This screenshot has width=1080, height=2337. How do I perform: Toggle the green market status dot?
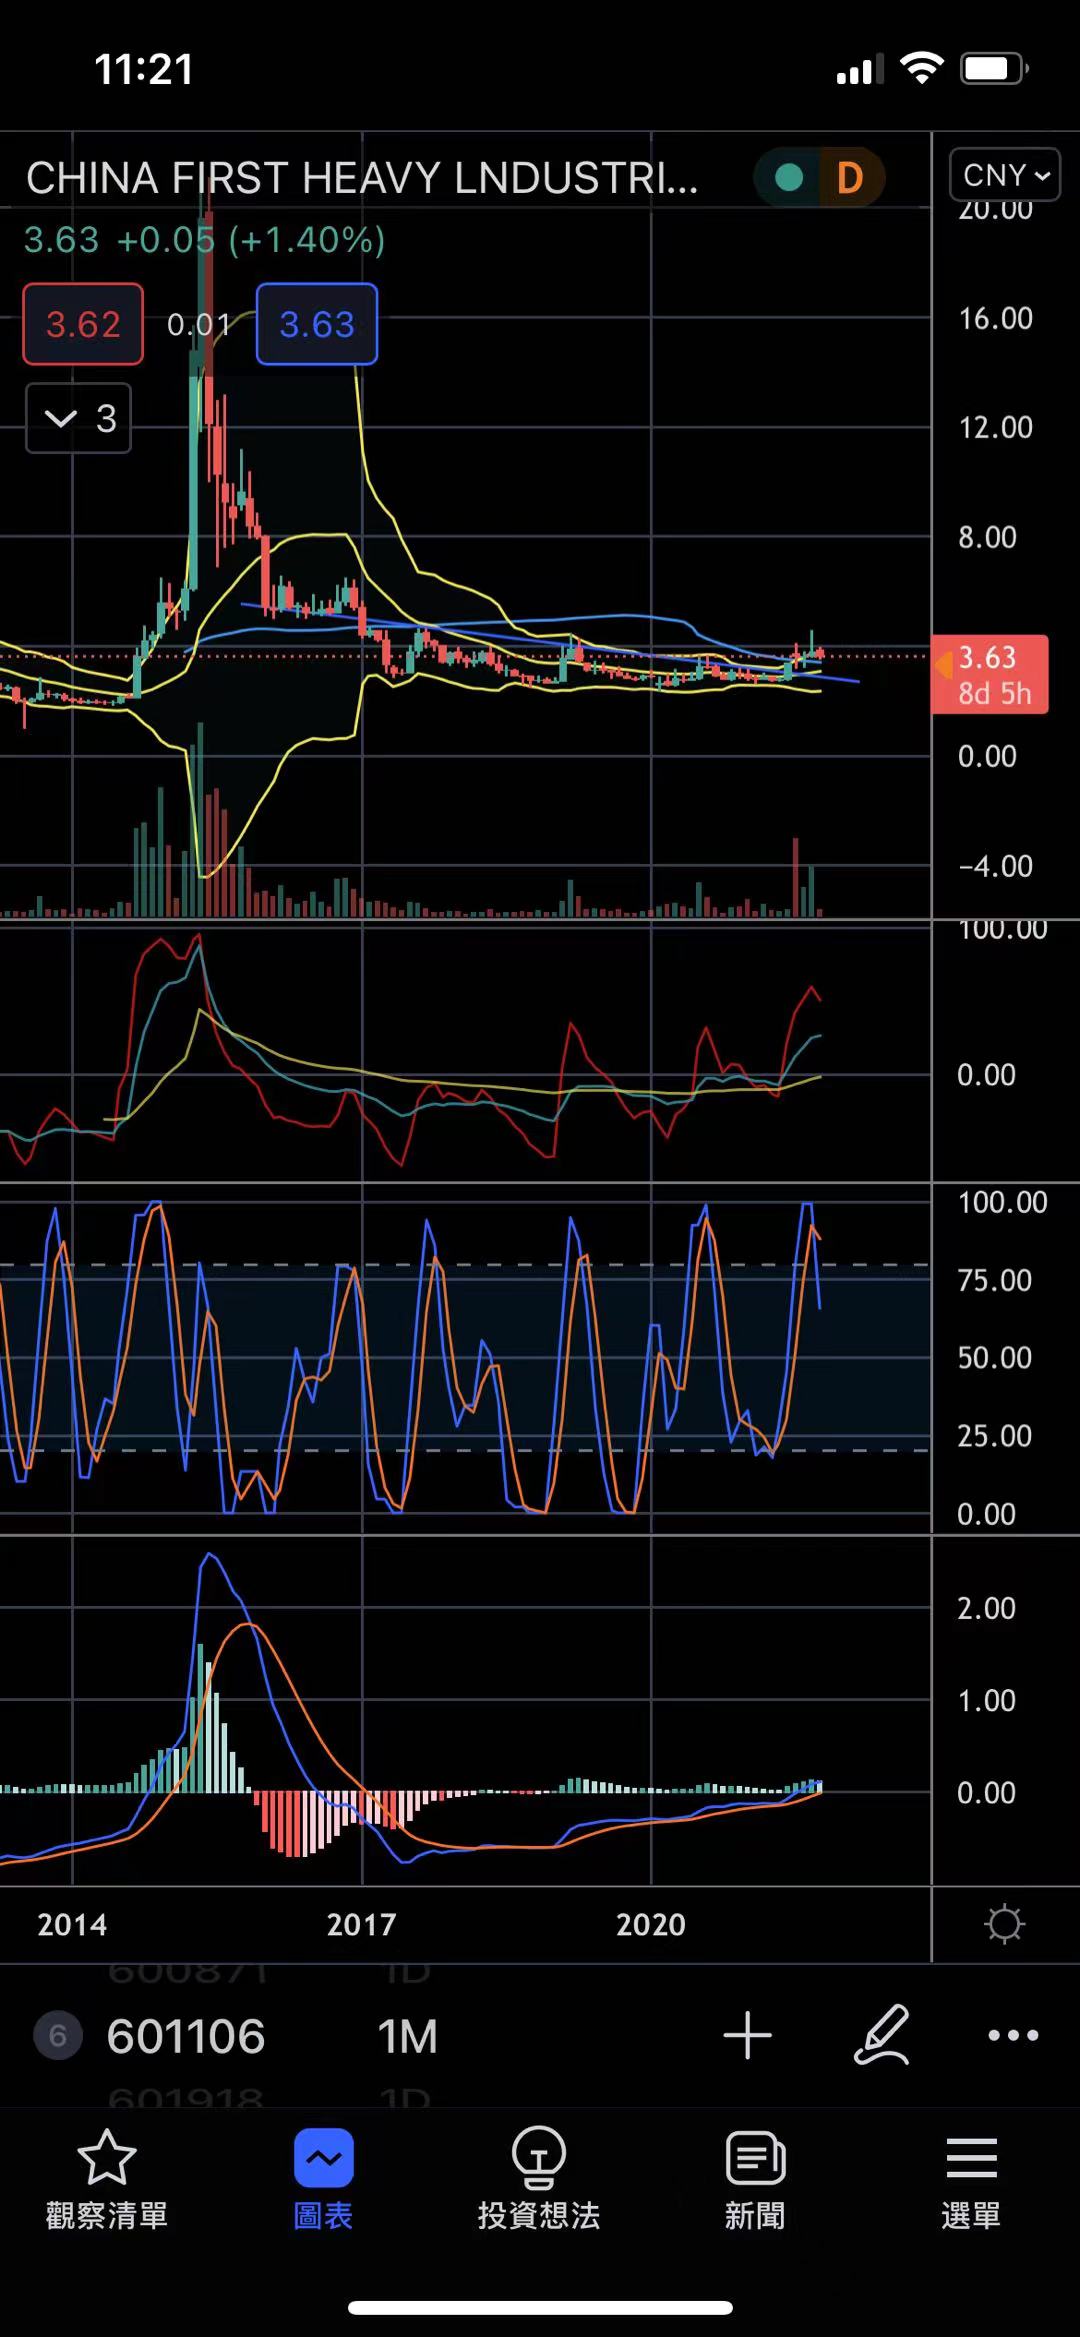(789, 178)
